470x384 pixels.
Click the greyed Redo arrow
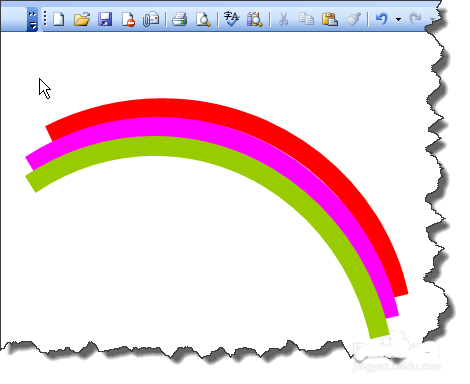tap(415, 19)
